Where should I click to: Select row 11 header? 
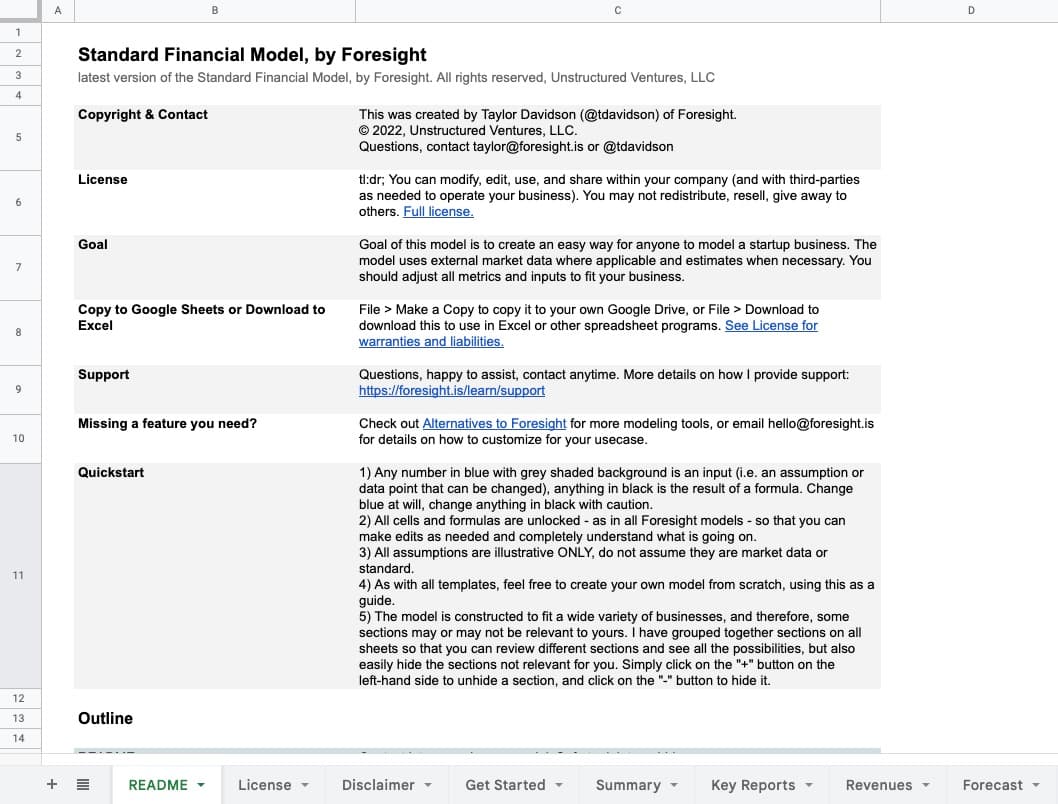point(18,575)
